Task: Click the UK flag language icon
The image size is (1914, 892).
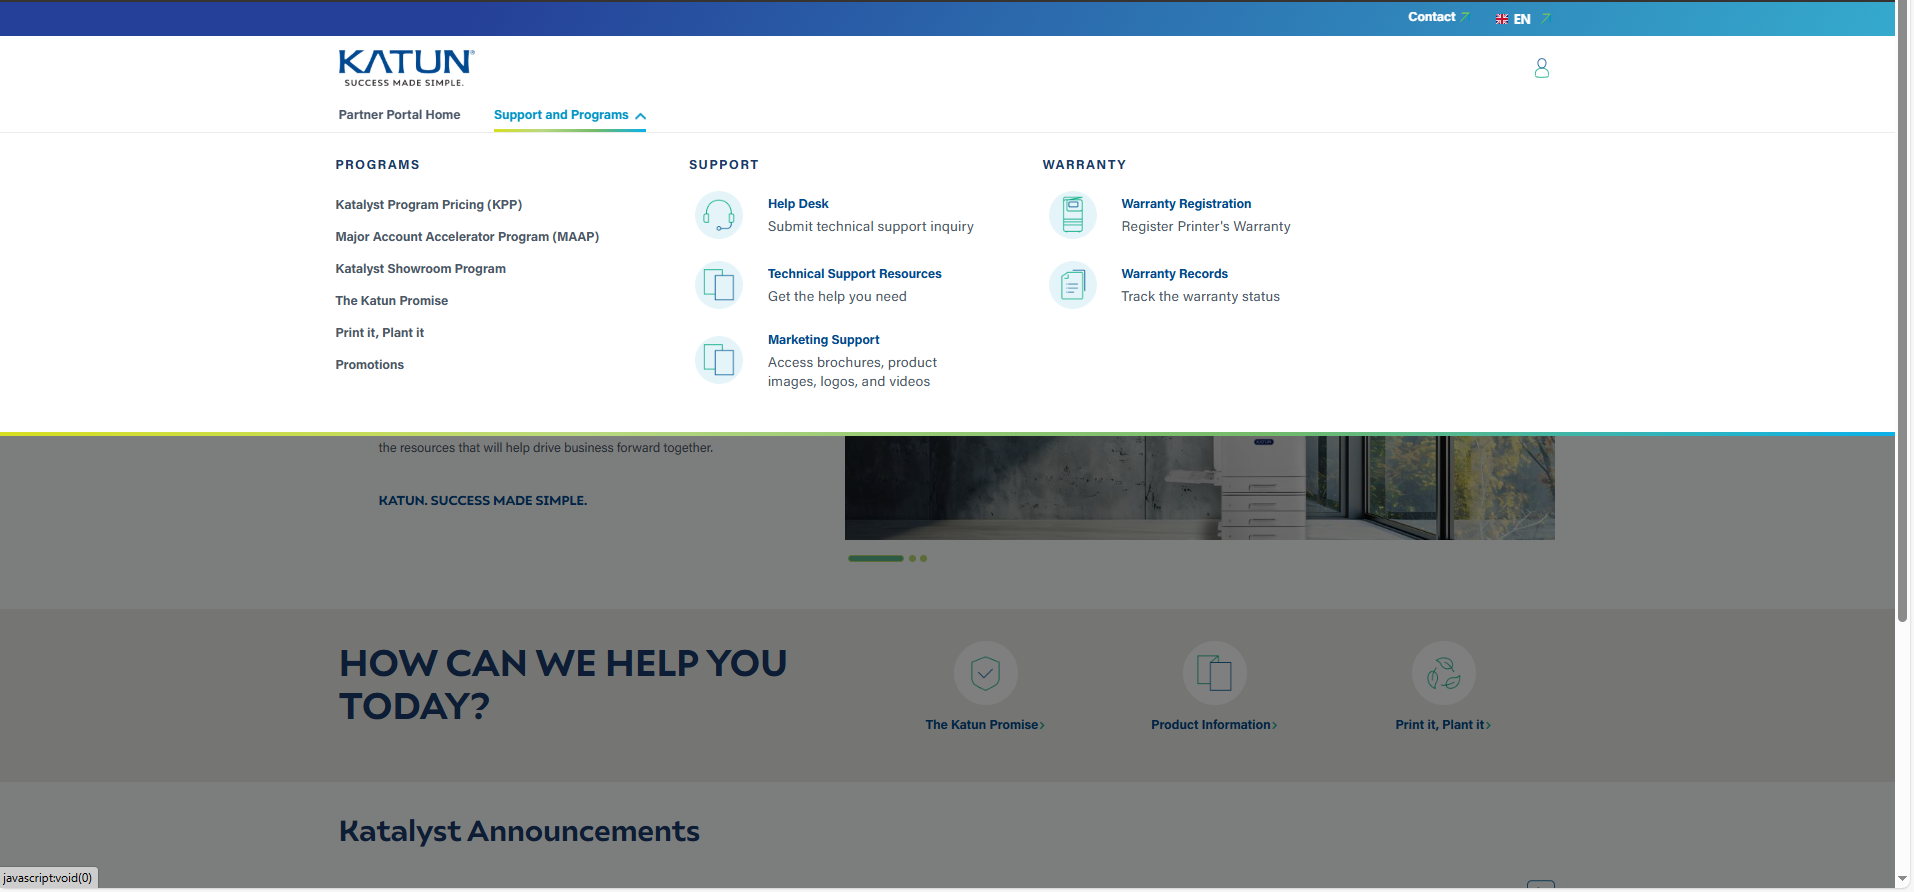Action: click(1501, 19)
